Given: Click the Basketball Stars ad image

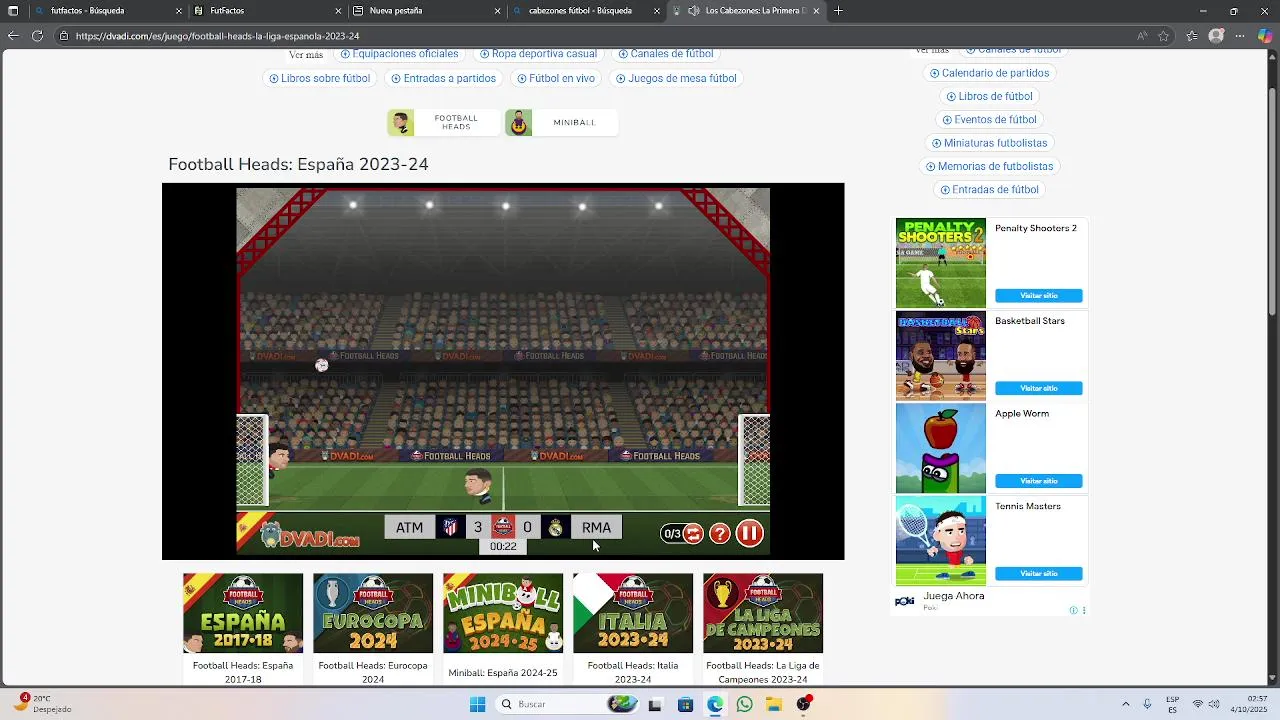Looking at the screenshot, I should [941, 356].
